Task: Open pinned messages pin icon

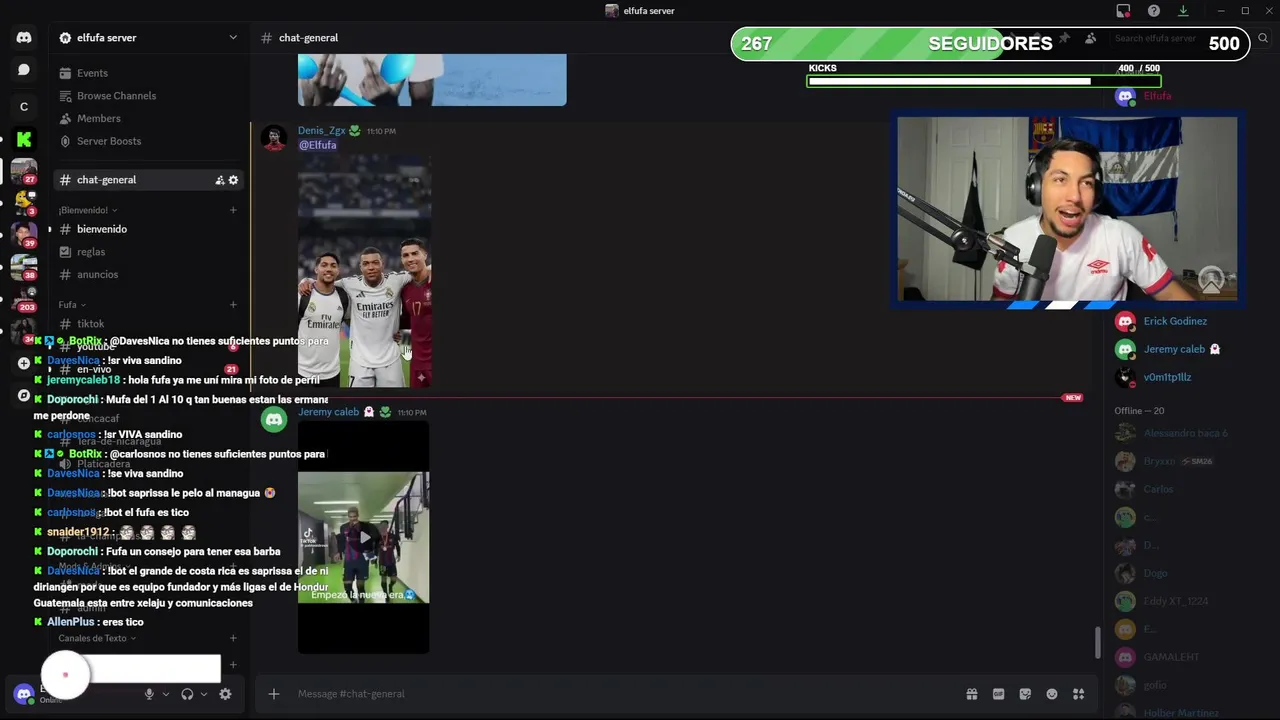Action: pyautogui.click(x=1064, y=38)
